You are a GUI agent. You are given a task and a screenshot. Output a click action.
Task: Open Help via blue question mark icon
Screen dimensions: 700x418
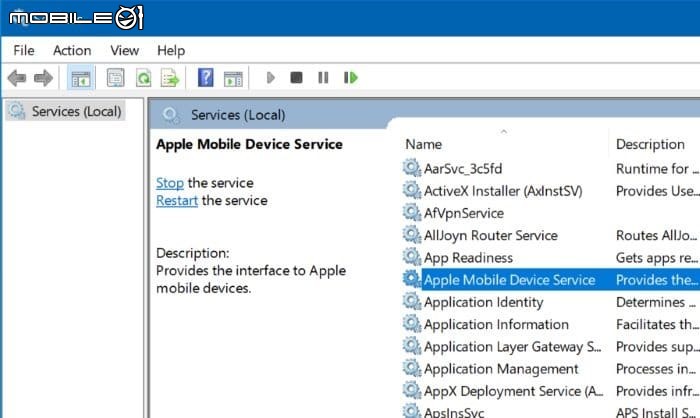(x=205, y=78)
